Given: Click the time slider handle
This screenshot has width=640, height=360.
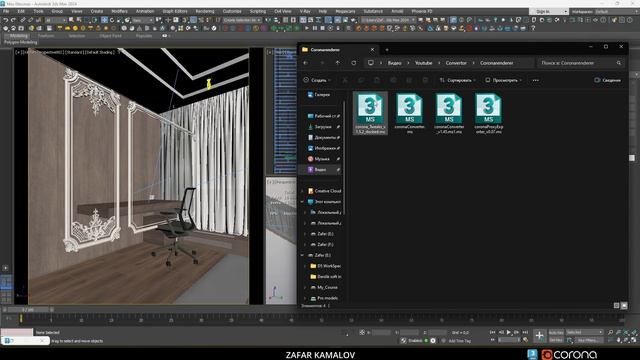Looking at the screenshot, I should (x=28, y=309).
